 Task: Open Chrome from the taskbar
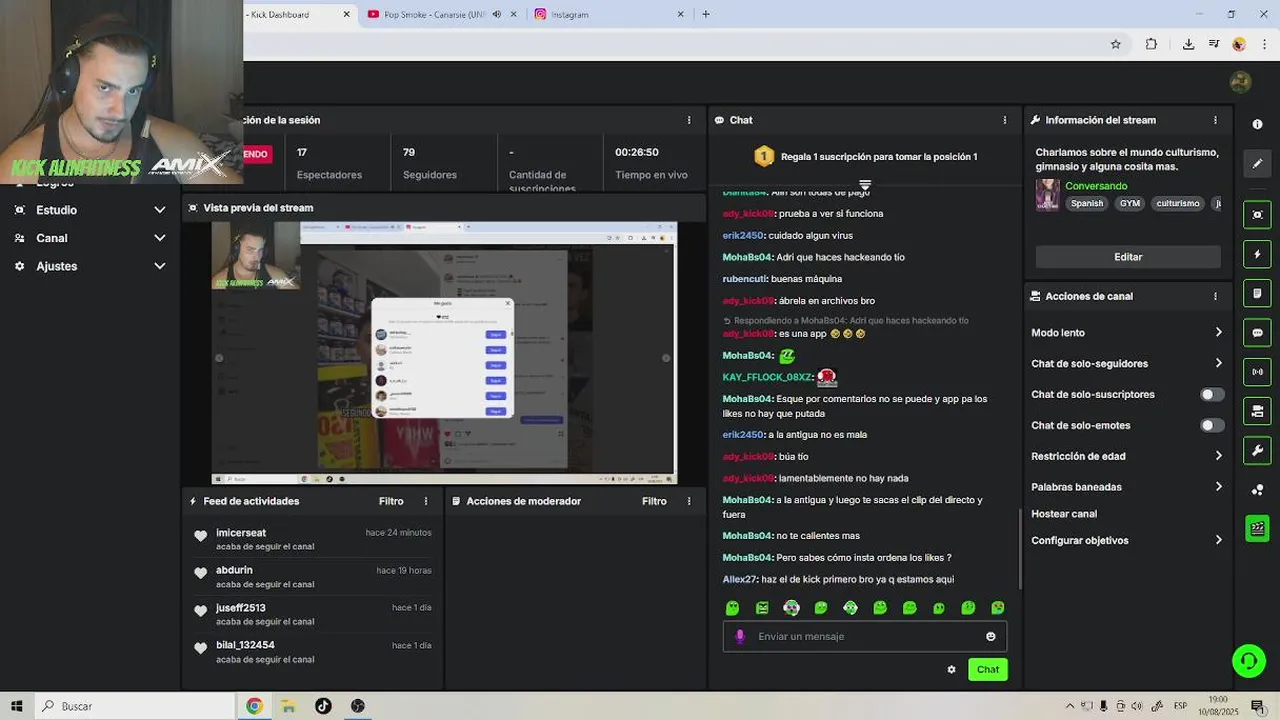pyautogui.click(x=254, y=706)
